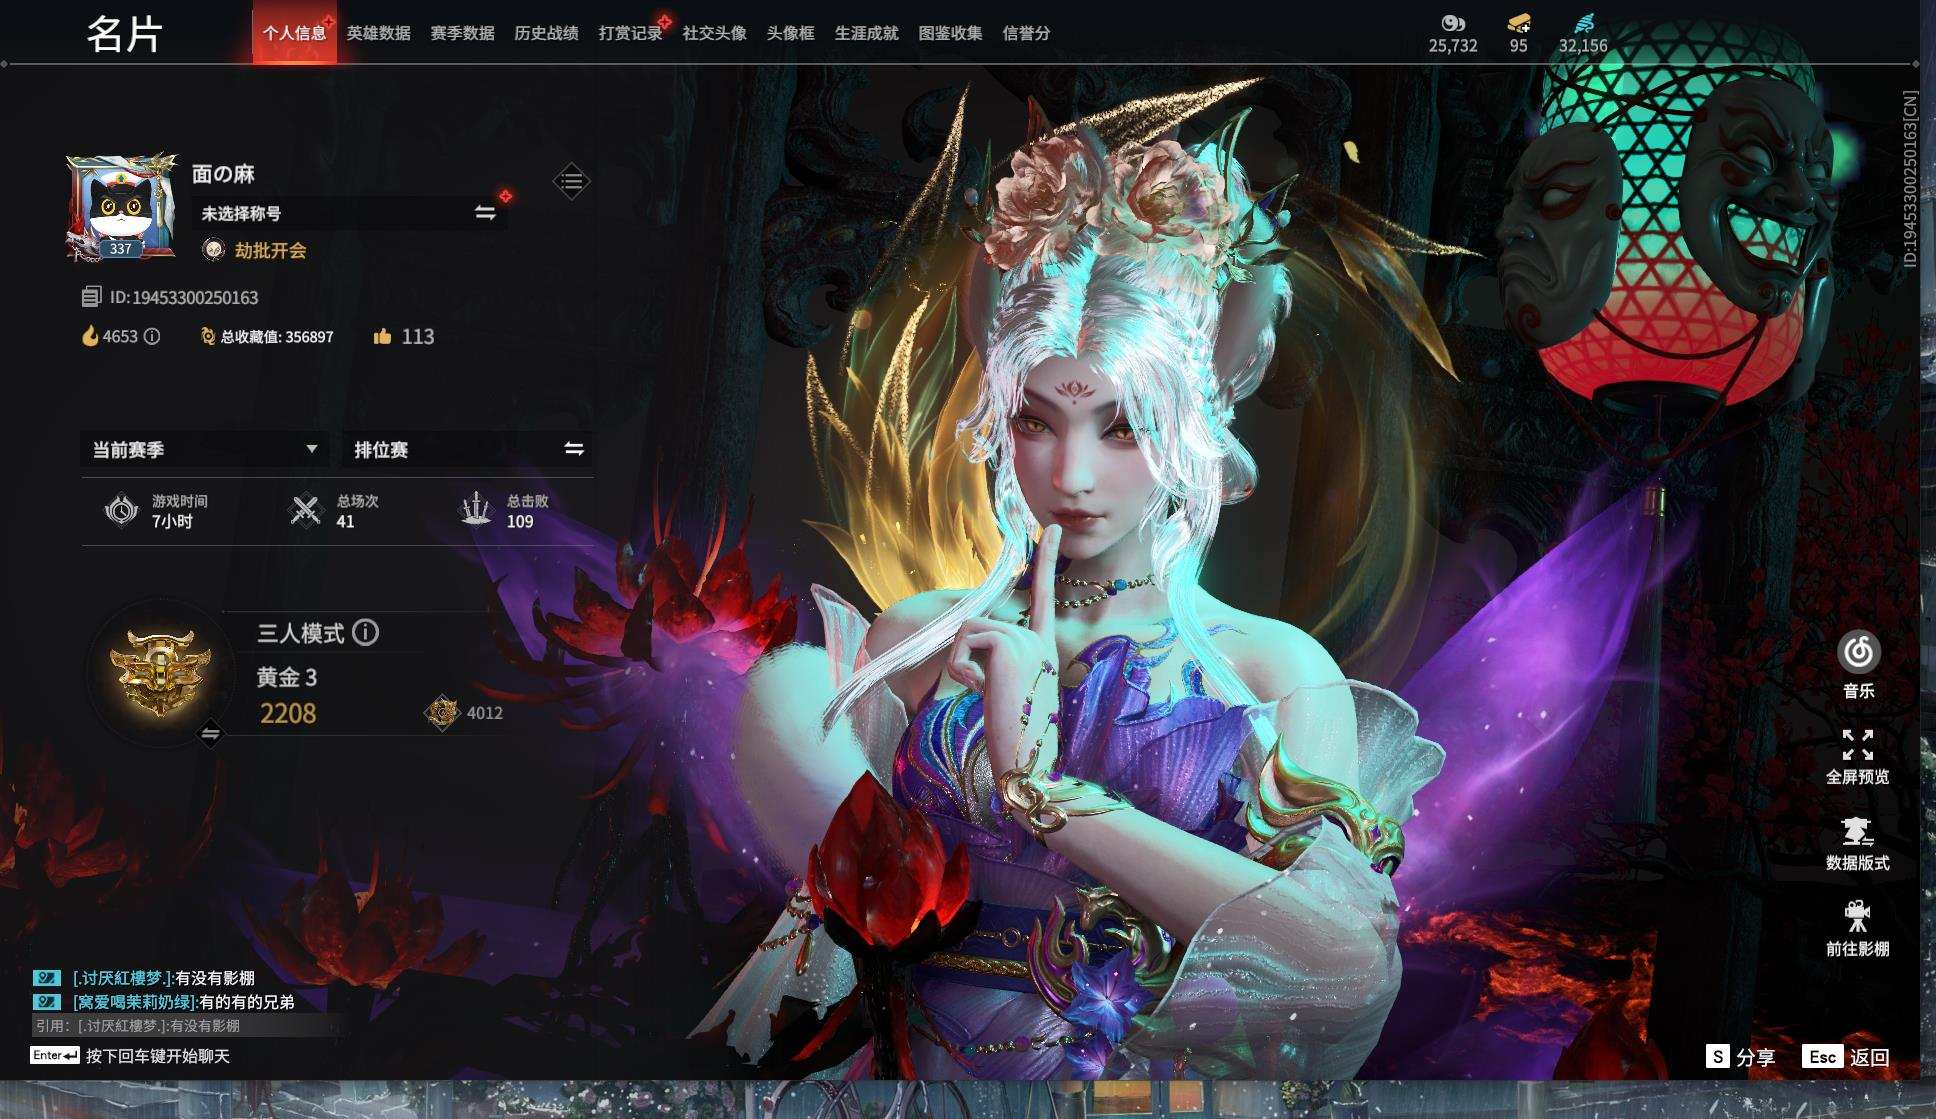Screen dimensions: 1936x1119
Task: Open the 历史战绩 tab
Action: click(x=546, y=33)
